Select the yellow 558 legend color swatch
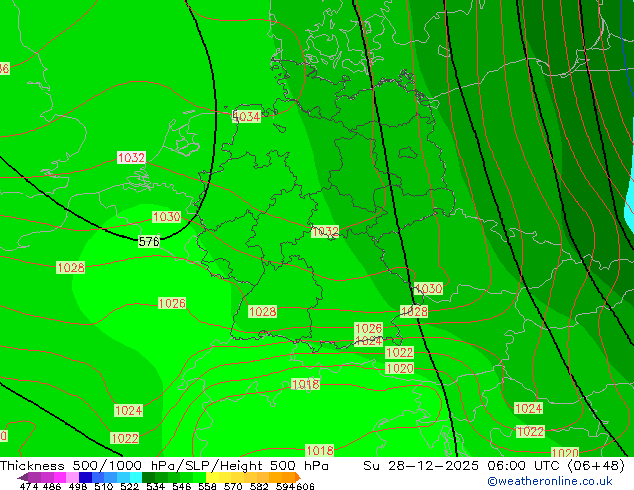Screen dimensions: 634x490 [212, 477]
